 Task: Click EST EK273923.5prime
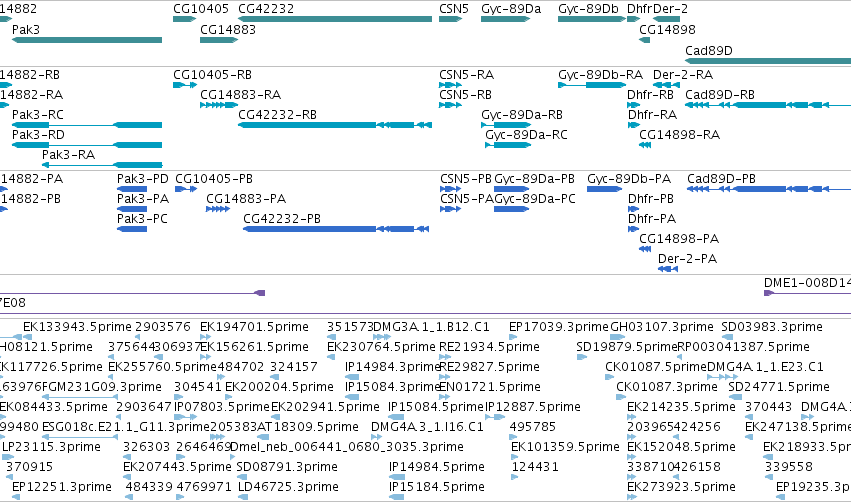click(x=632, y=498)
